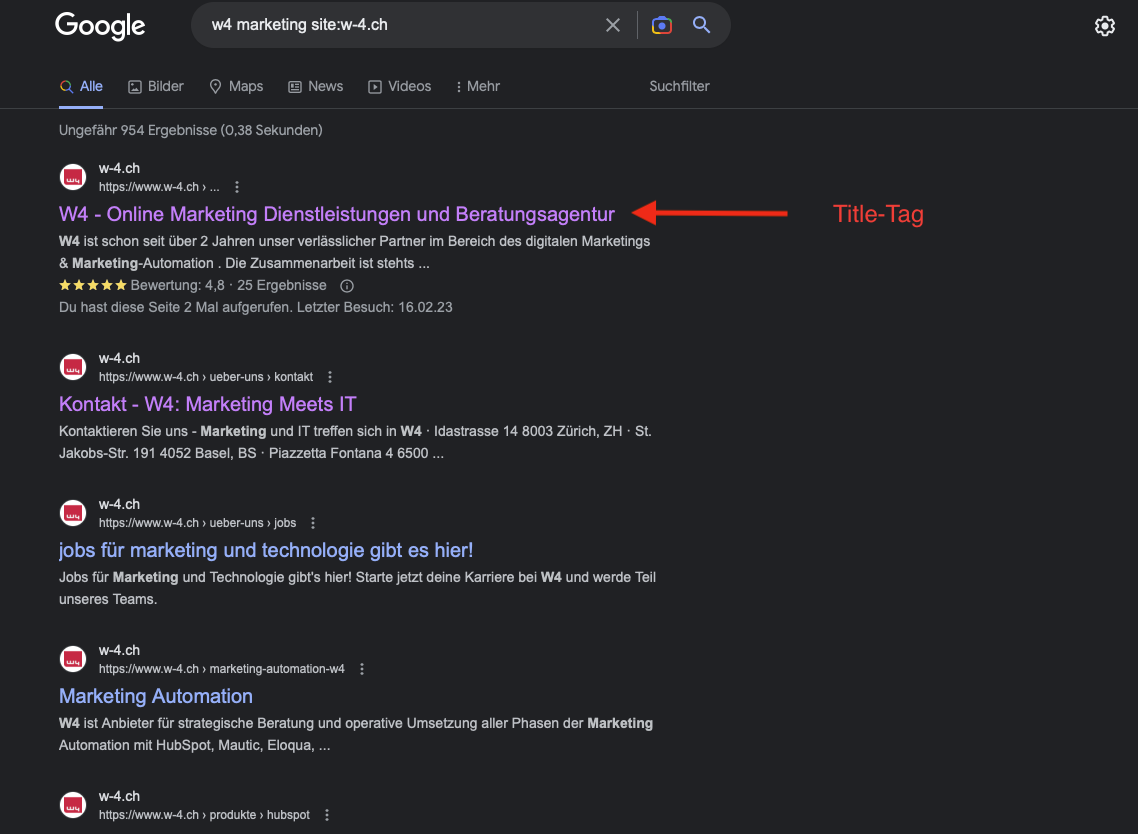The width and height of the screenshot is (1138, 834).
Task: Click snippet starting 'W4 ist Anbieter für strategische Beratung'
Action: pos(356,734)
